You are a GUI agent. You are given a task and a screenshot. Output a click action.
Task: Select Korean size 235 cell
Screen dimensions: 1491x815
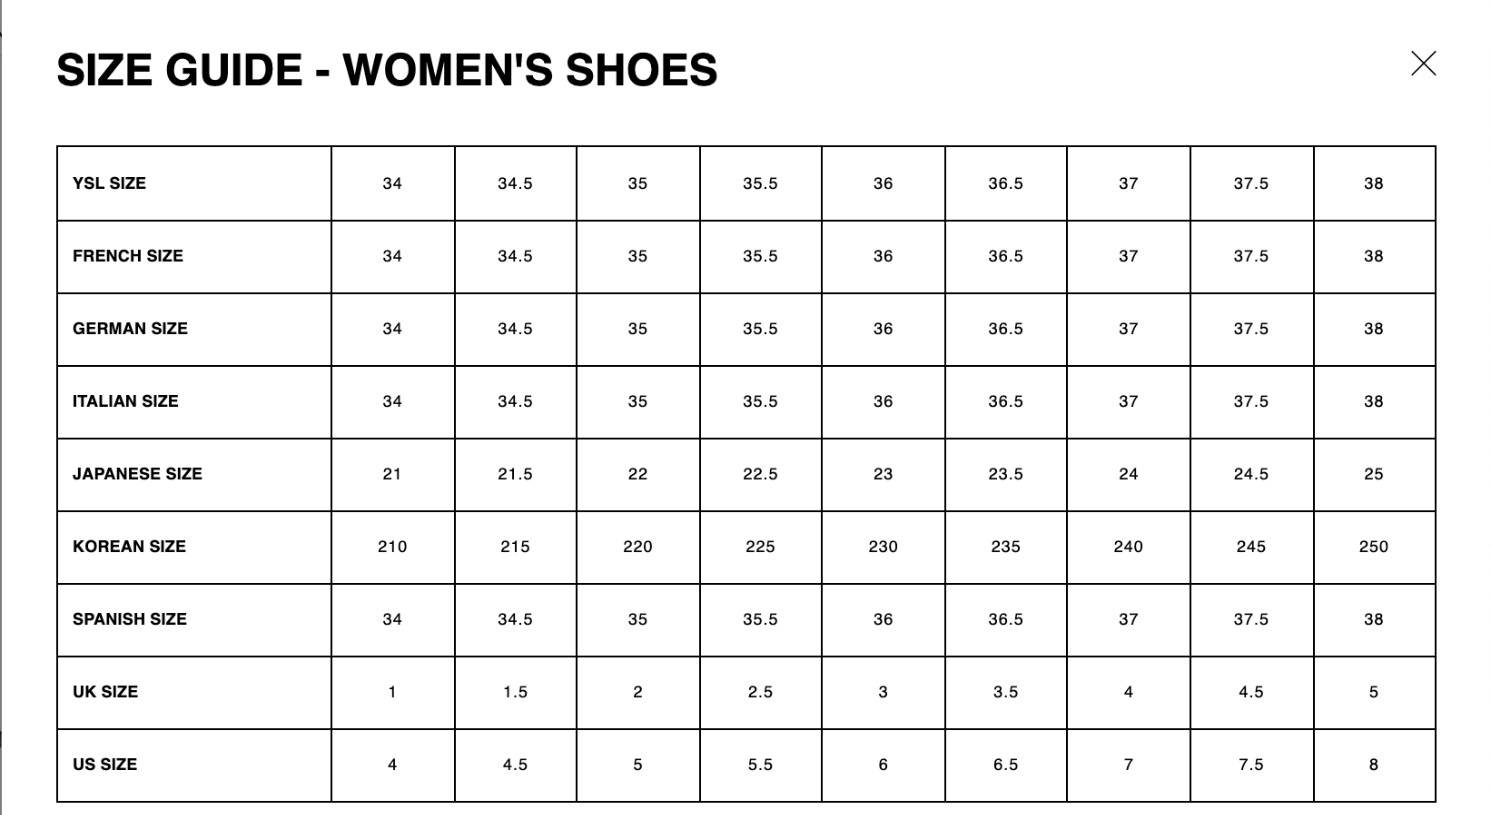tap(1006, 547)
